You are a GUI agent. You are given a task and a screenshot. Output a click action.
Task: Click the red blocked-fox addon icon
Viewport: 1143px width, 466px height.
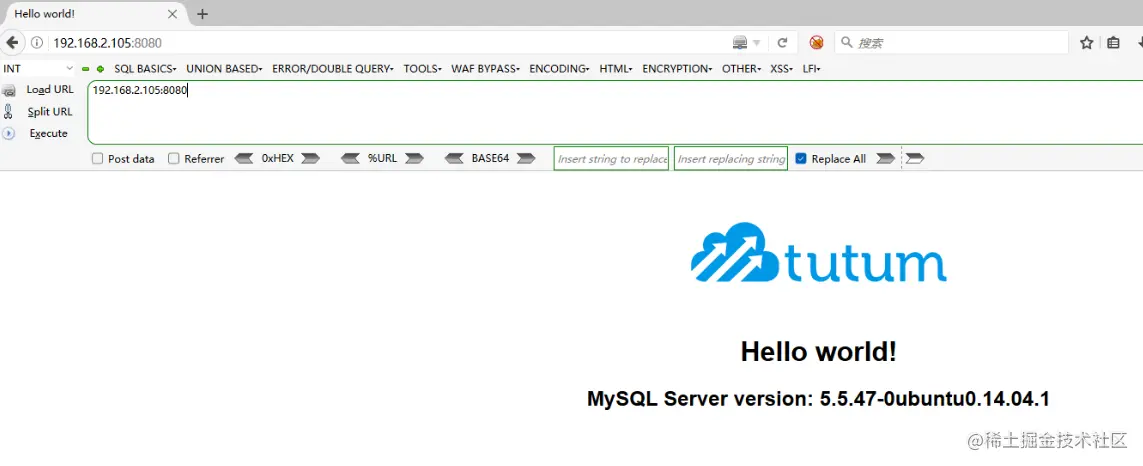(x=816, y=43)
